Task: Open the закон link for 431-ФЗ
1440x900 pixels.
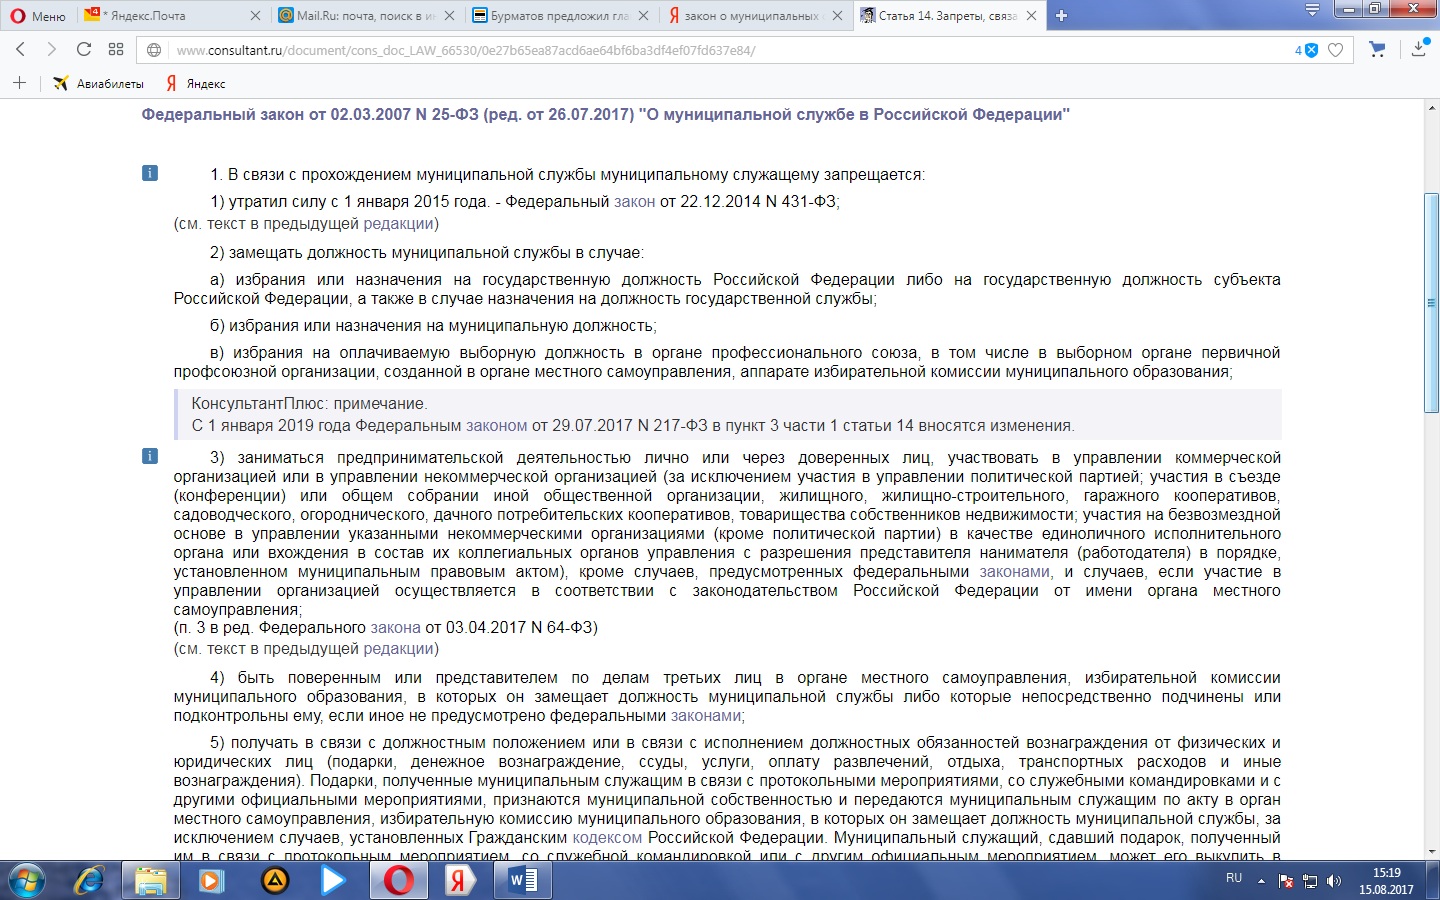Action: pos(634,201)
